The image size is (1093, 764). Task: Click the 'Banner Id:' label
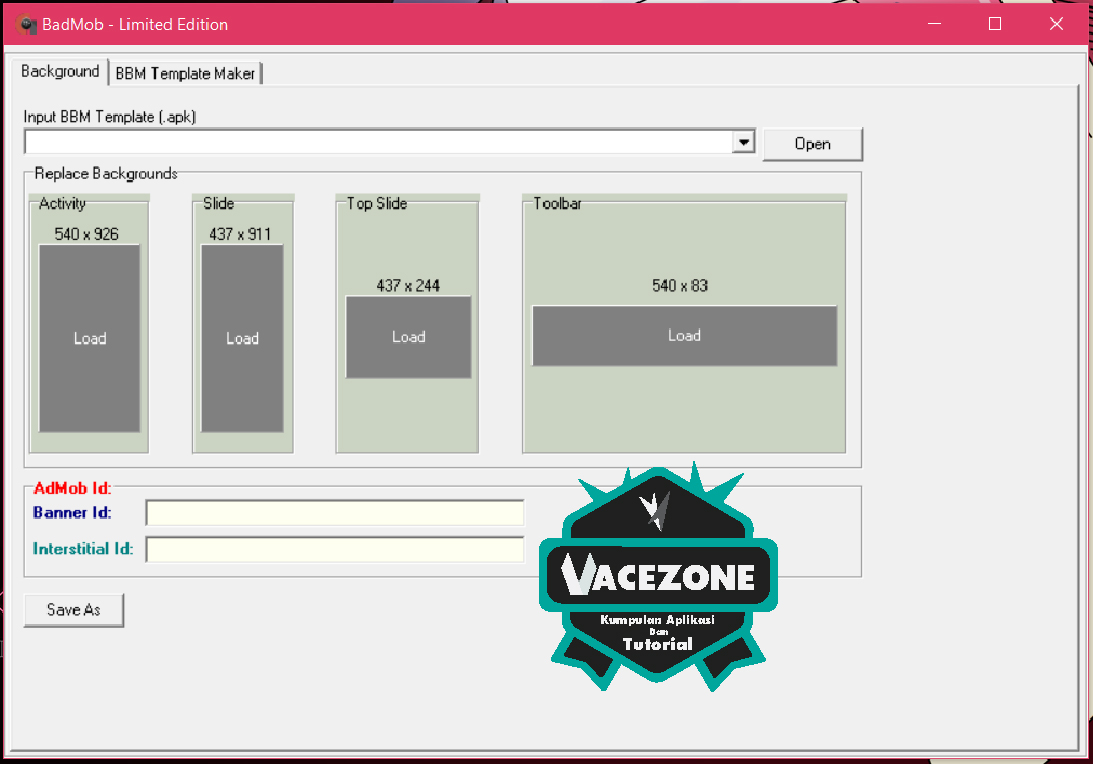[x=72, y=513]
